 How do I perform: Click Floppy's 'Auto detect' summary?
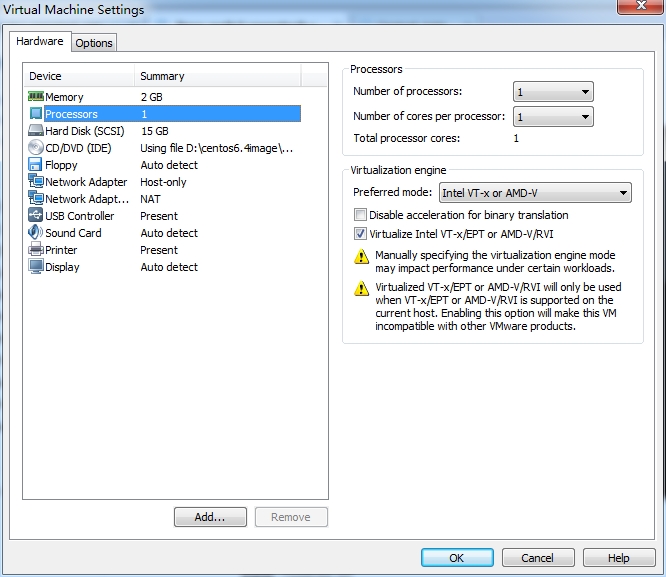pyautogui.click(x=169, y=165)
